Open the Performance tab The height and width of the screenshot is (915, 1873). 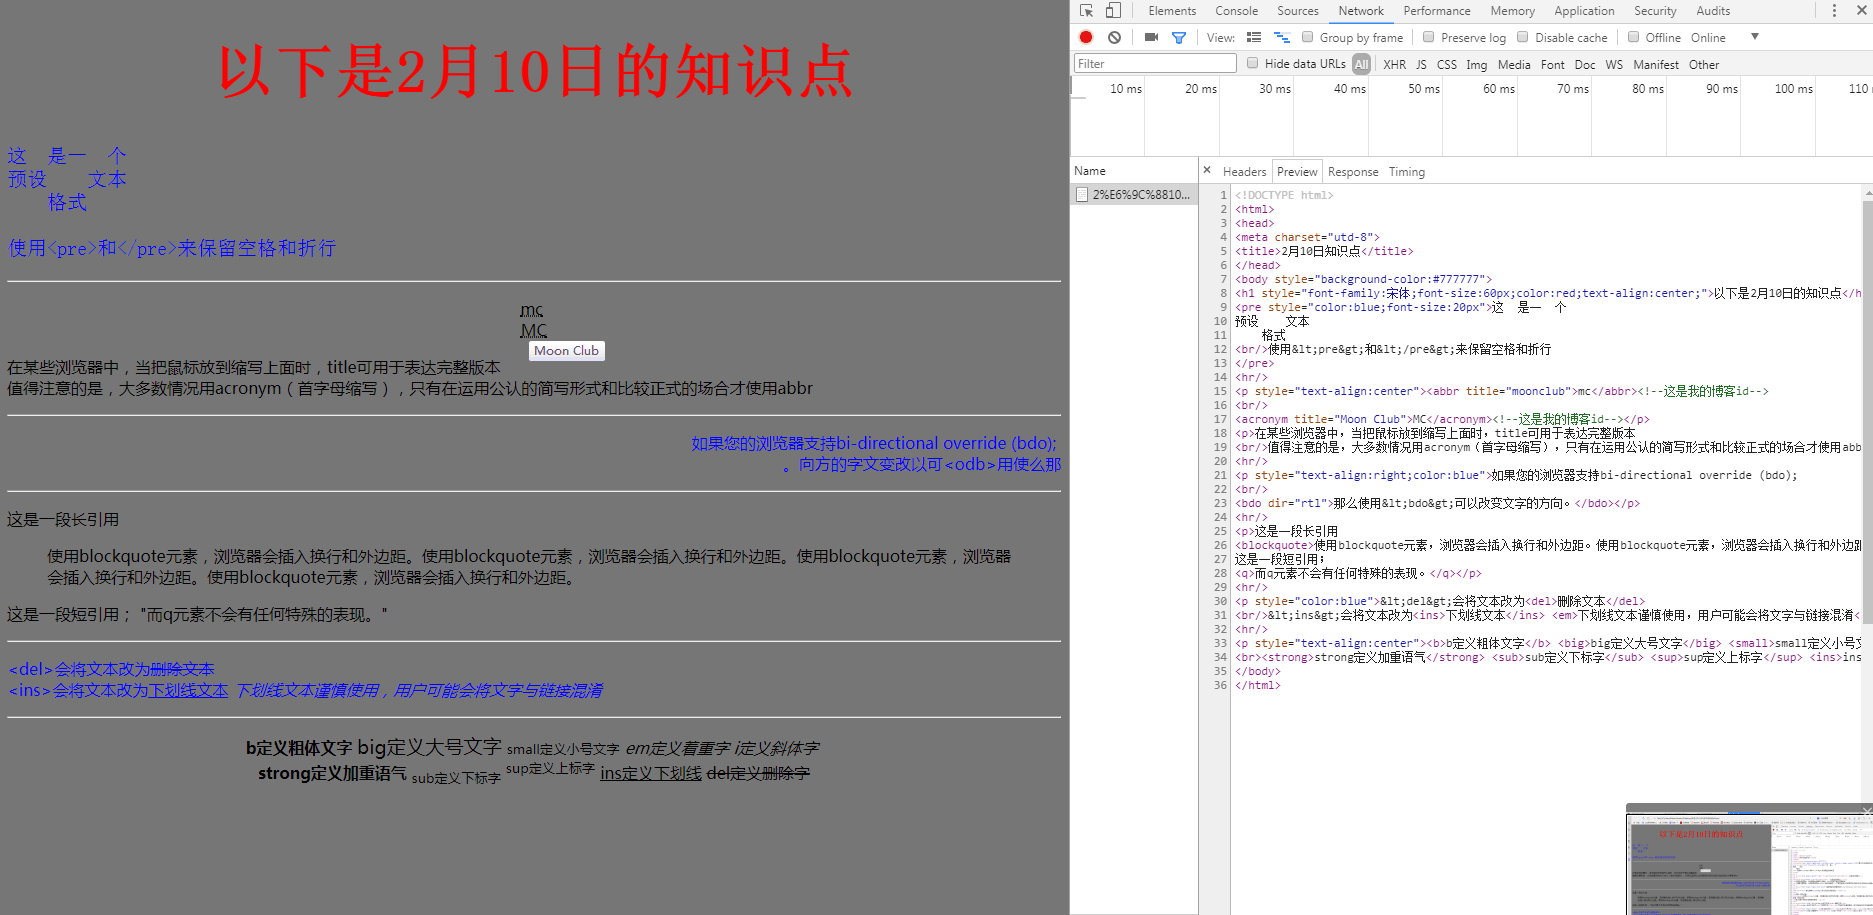(x=1437, y=11)
